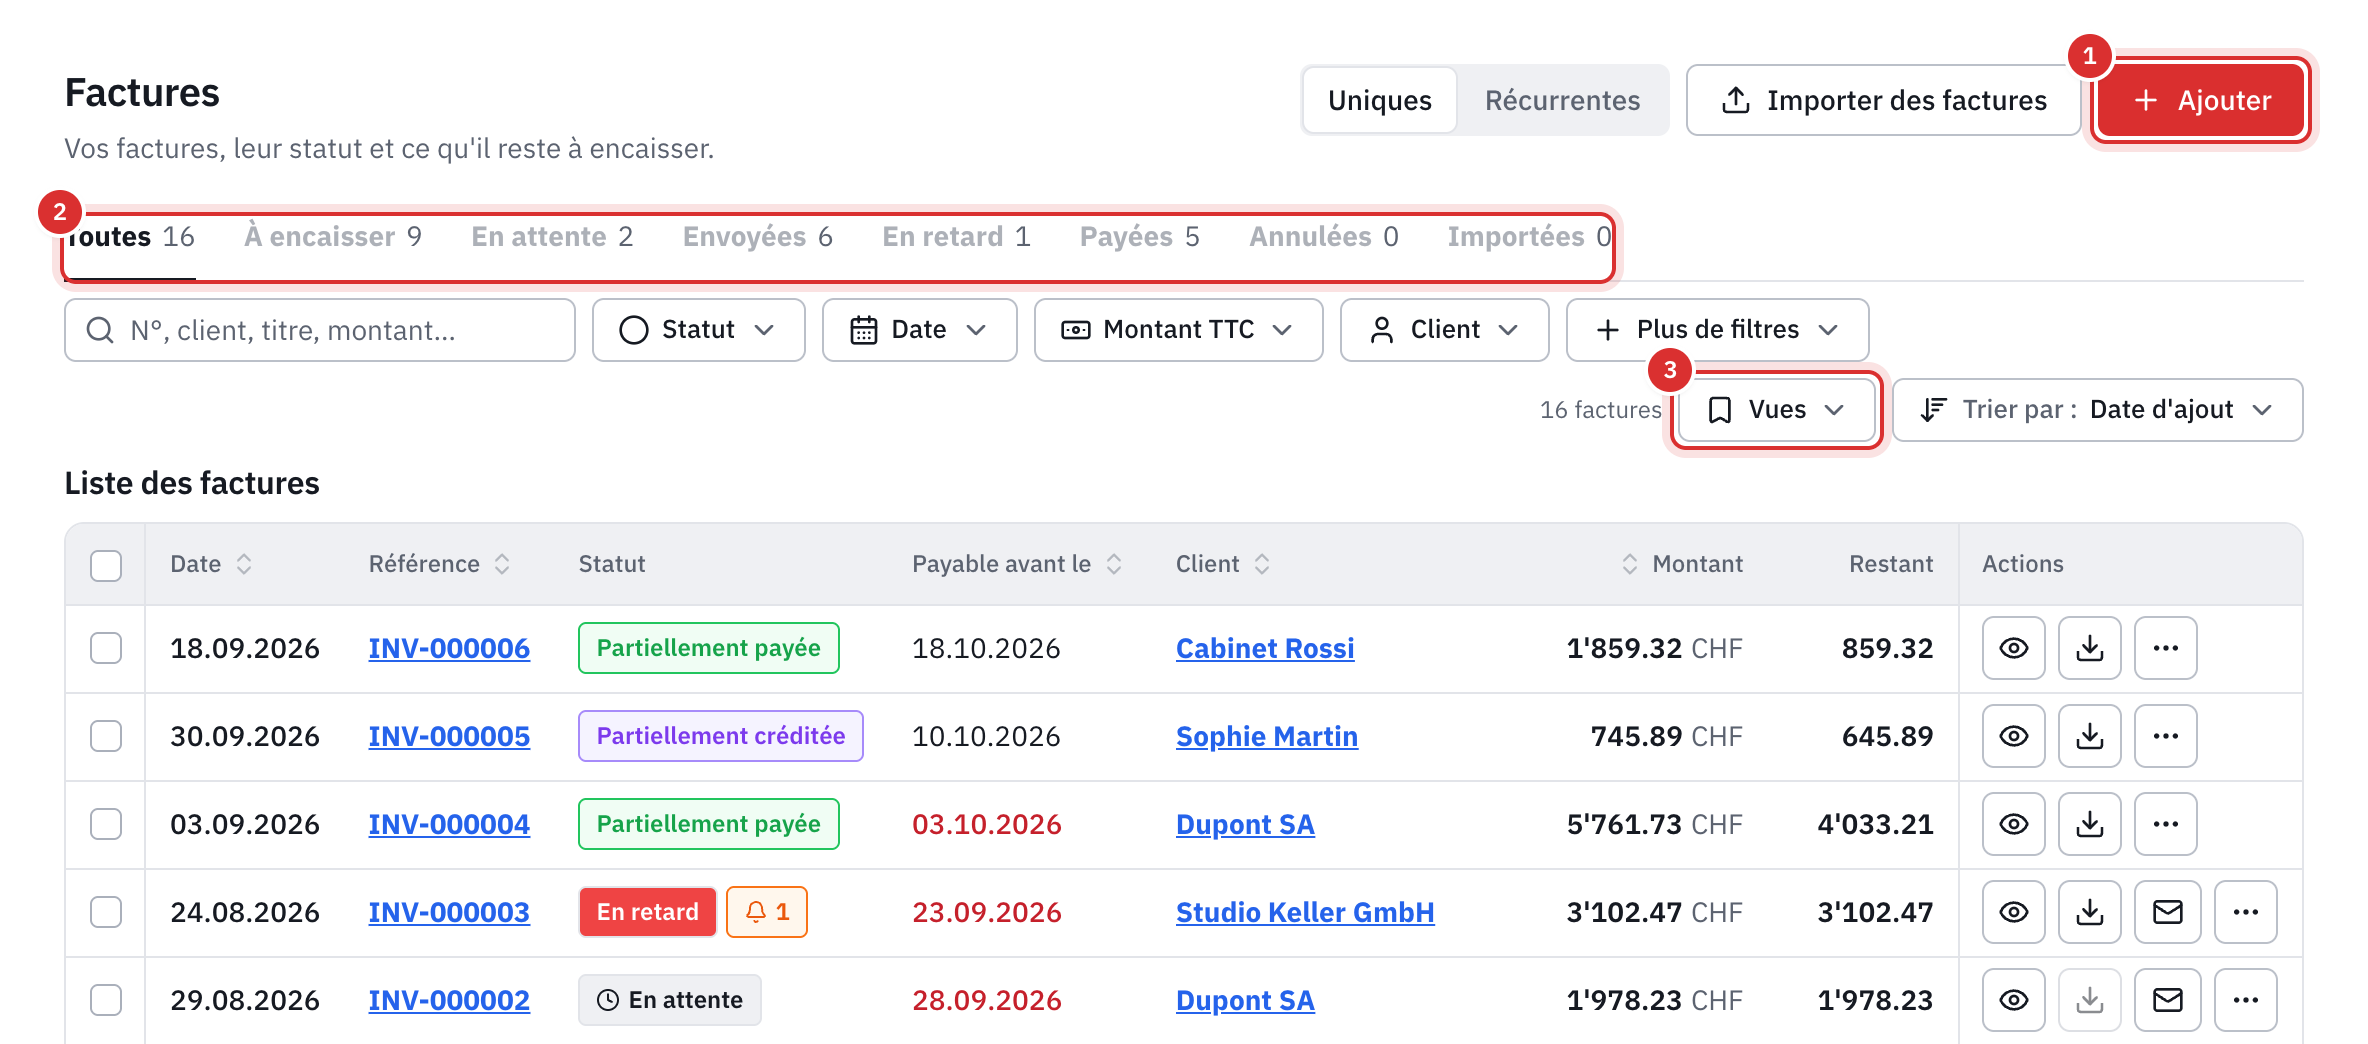Select the Studio Keller GmbH invoice checkbox
The width and height of the screenshot is (2368, 1044).
[x=106, y=912]
